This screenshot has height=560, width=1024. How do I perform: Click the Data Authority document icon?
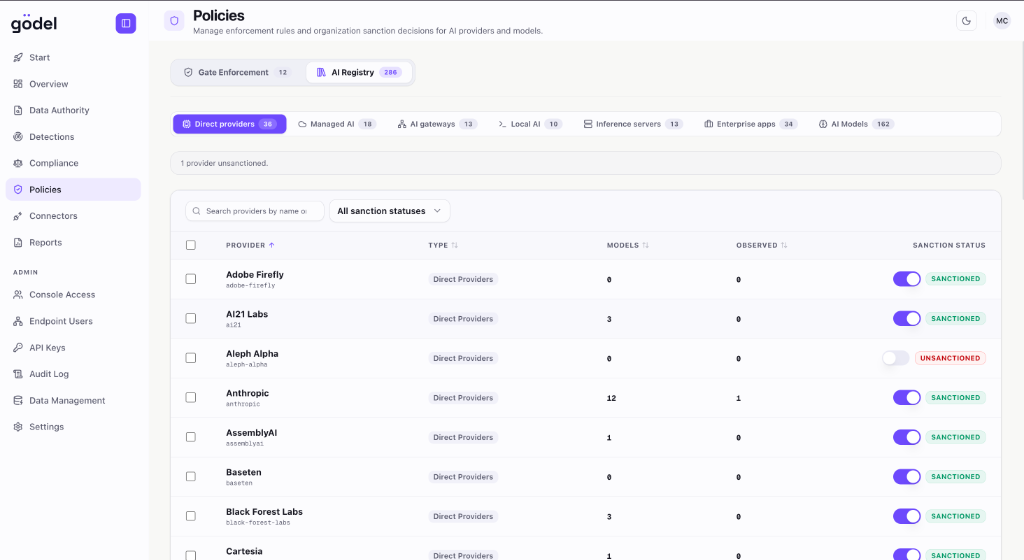[x=18, y=110]
